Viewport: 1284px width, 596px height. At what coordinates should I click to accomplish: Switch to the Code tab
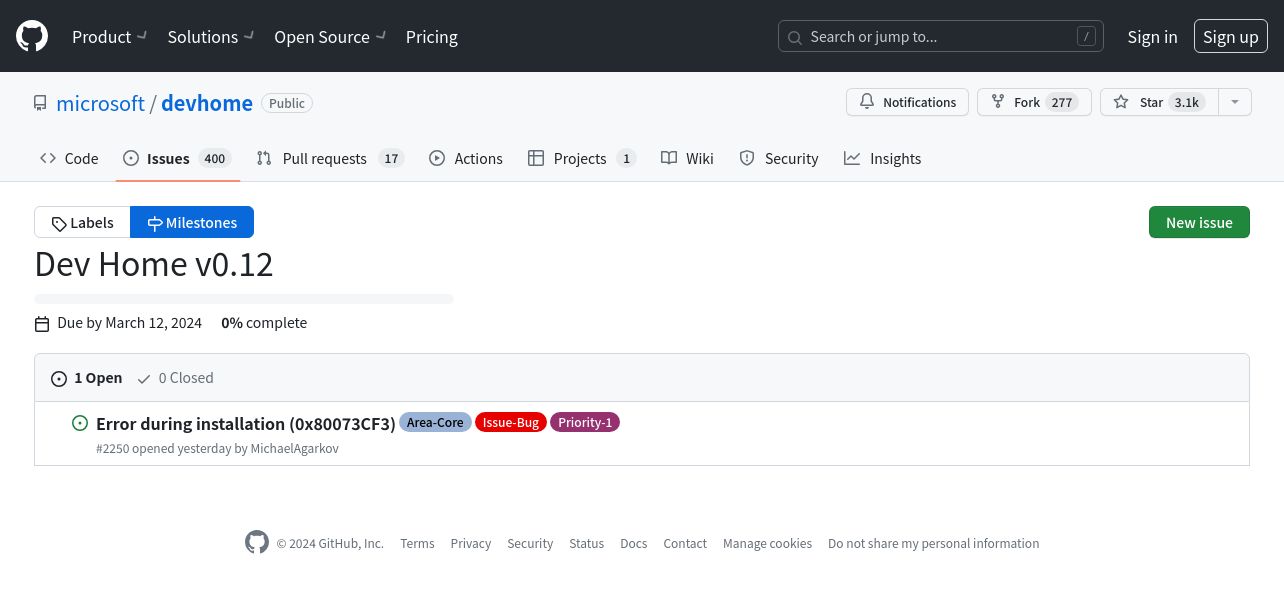[x=69, y=158]
